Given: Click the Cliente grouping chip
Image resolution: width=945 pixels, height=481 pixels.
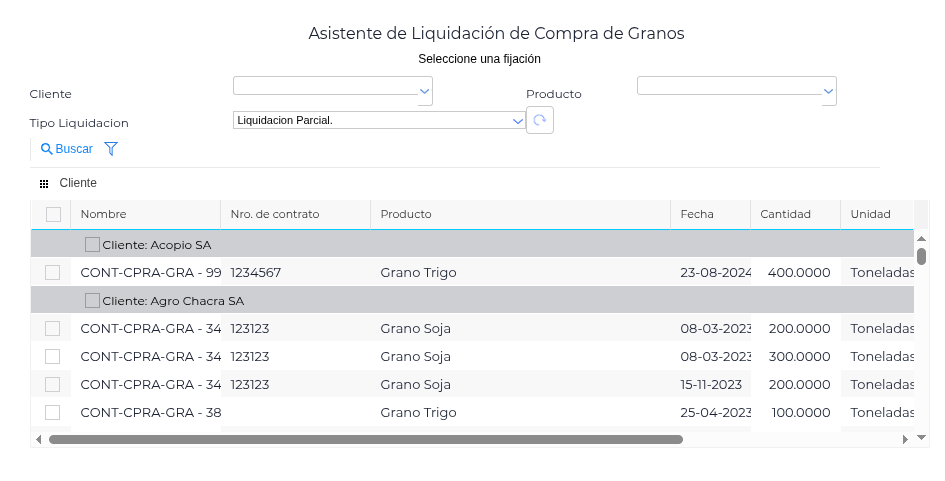Looking at the screenshot, I should point(78,183).
